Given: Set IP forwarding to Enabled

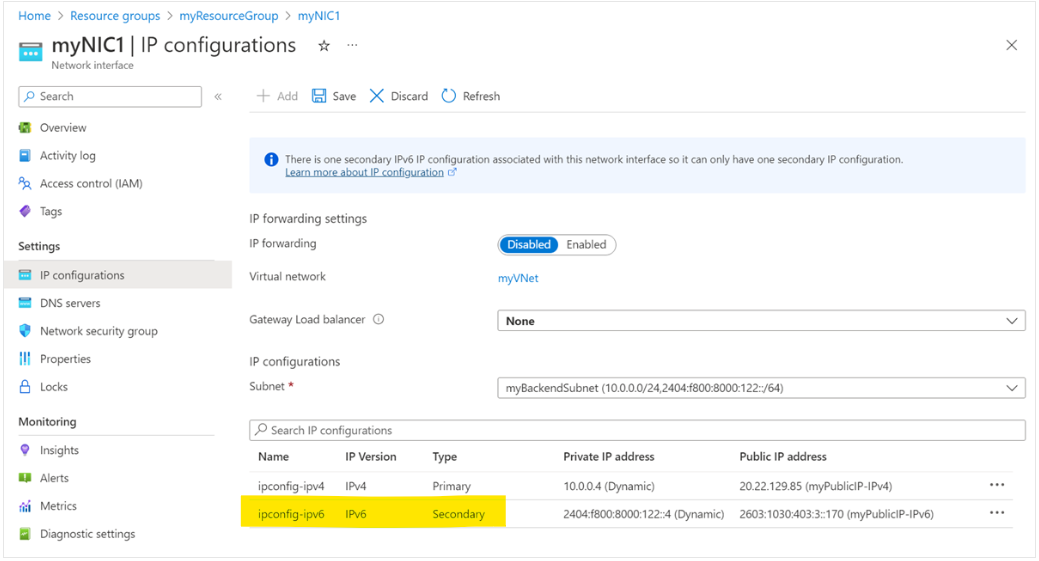Looking at the screenshot, I should click(x=586, y=244).
